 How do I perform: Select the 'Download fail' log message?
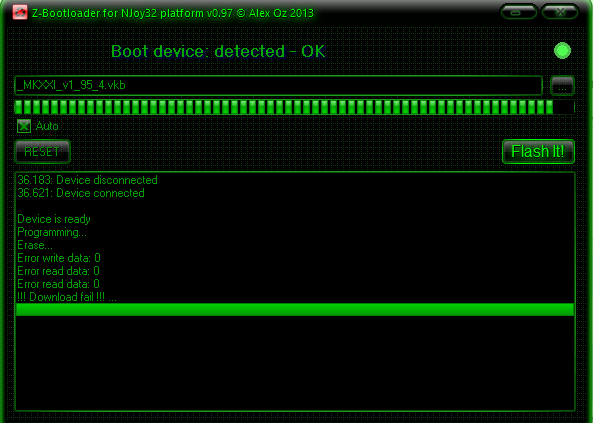coord(67,297)
